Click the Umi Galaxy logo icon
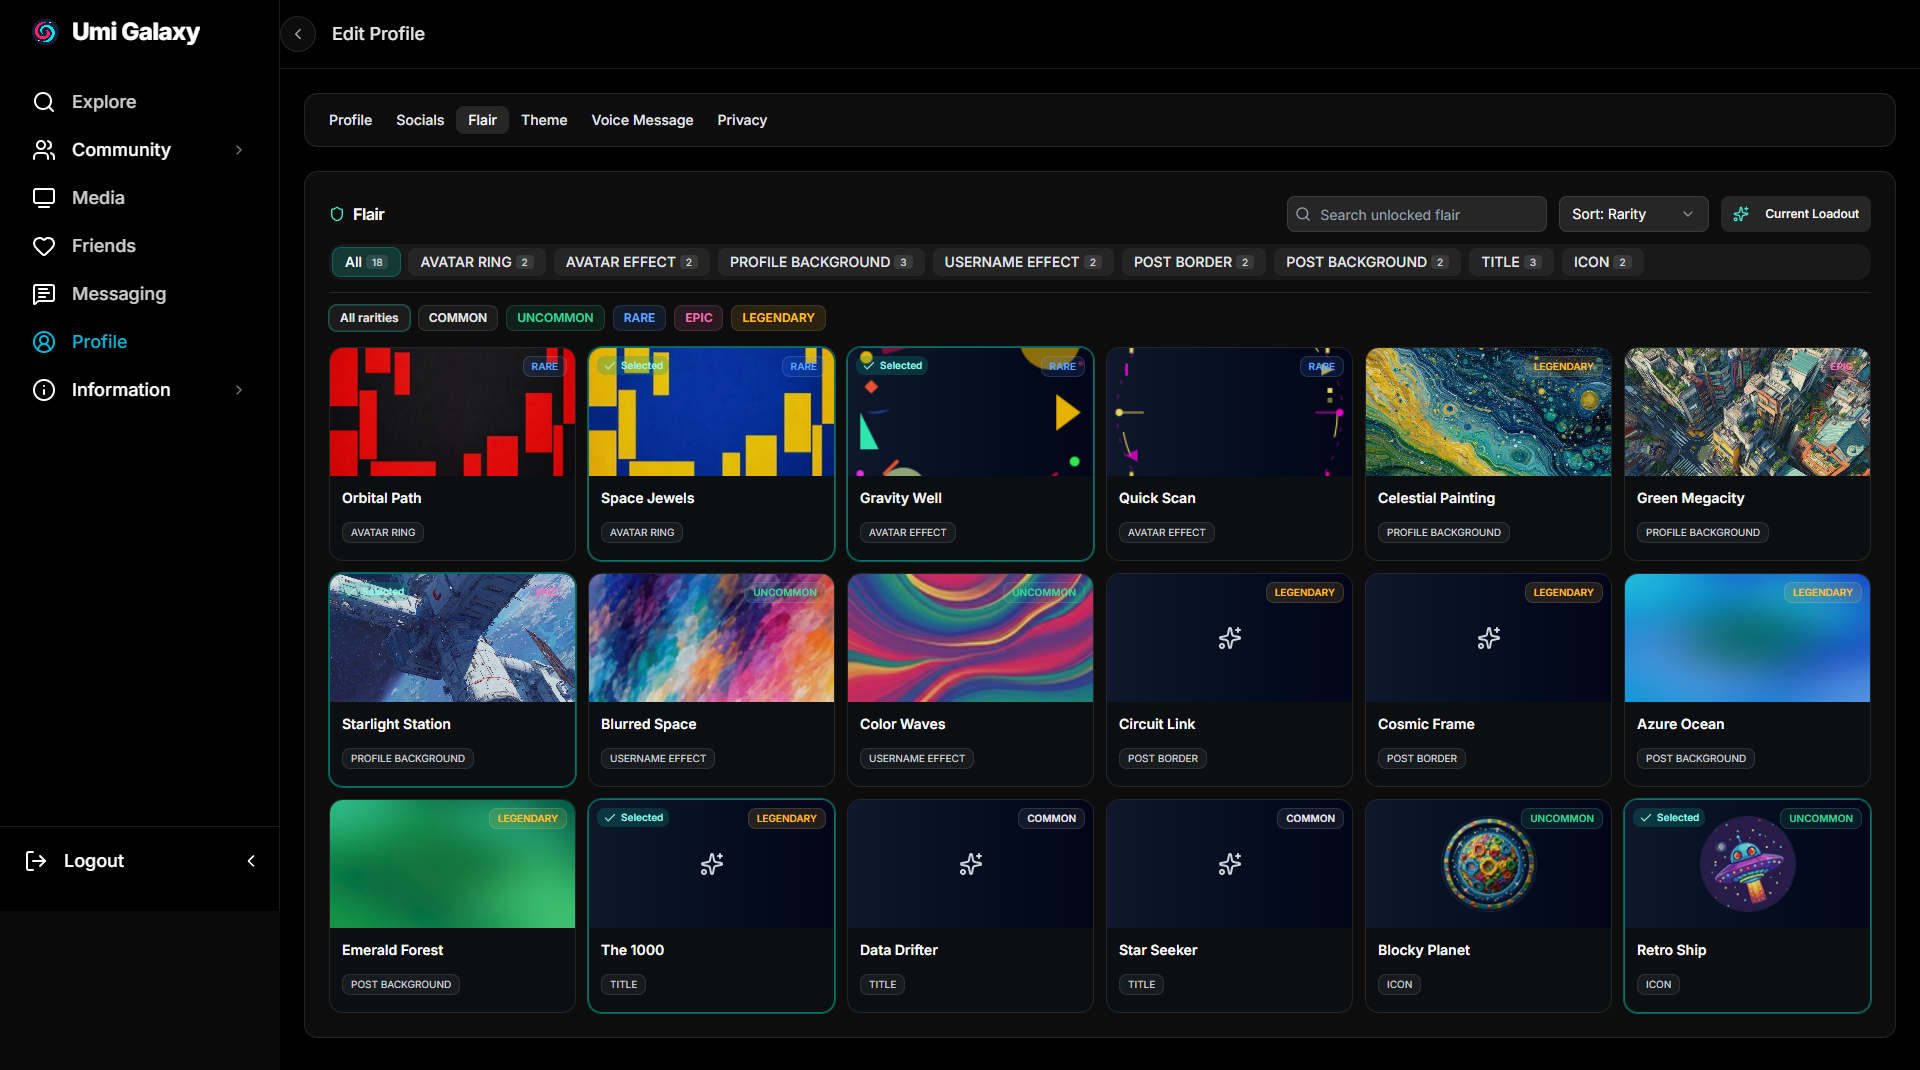The height and width of the screenshot is (1070, 1920). click(x=45, y=32)
